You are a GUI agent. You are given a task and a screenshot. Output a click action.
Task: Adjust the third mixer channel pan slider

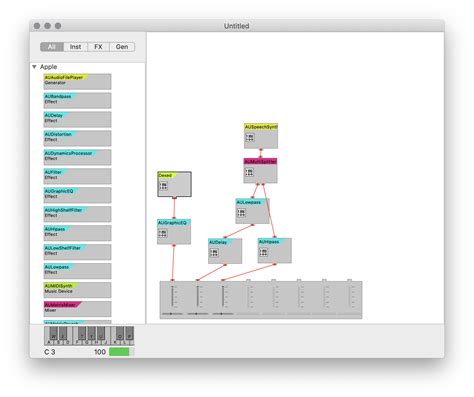click(223, 314)
